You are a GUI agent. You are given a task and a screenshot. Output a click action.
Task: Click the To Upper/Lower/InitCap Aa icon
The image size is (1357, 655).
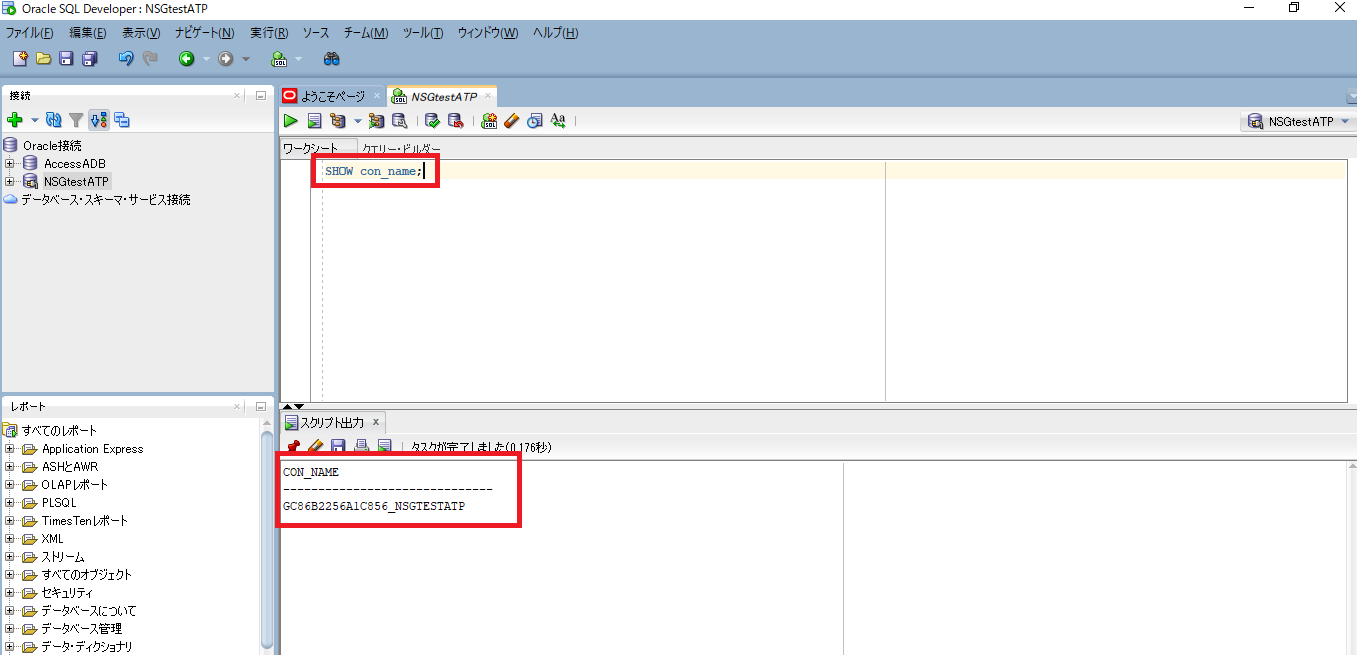coord(558,121)
